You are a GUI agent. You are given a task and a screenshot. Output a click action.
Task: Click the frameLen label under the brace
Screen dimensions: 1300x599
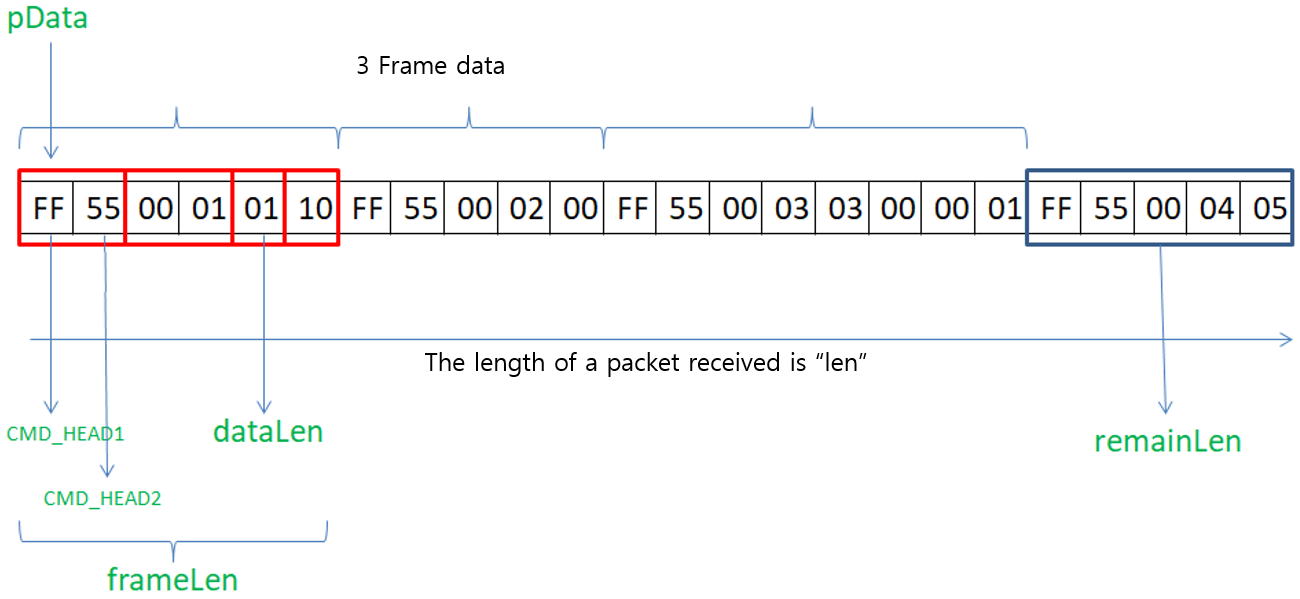click(x=172, y=579)
